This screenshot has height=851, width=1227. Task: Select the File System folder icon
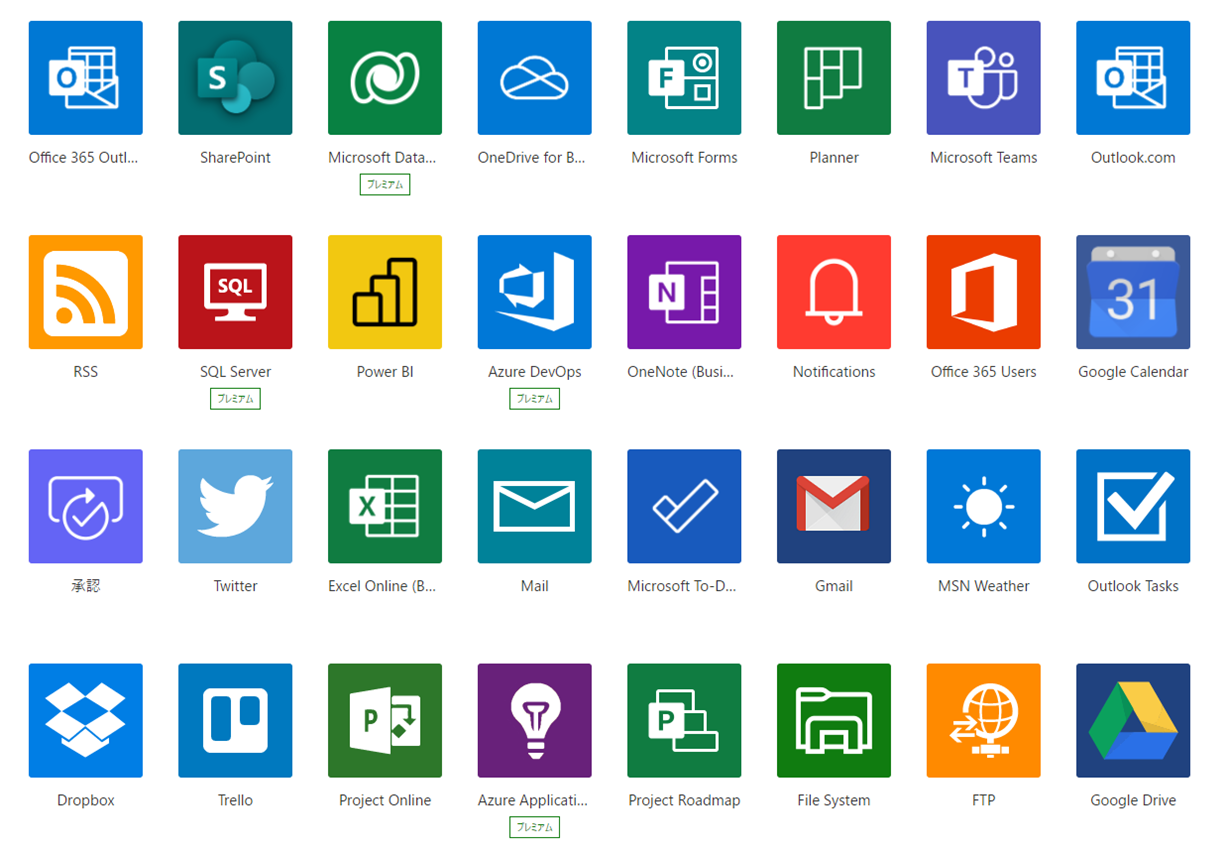point(834,720)
